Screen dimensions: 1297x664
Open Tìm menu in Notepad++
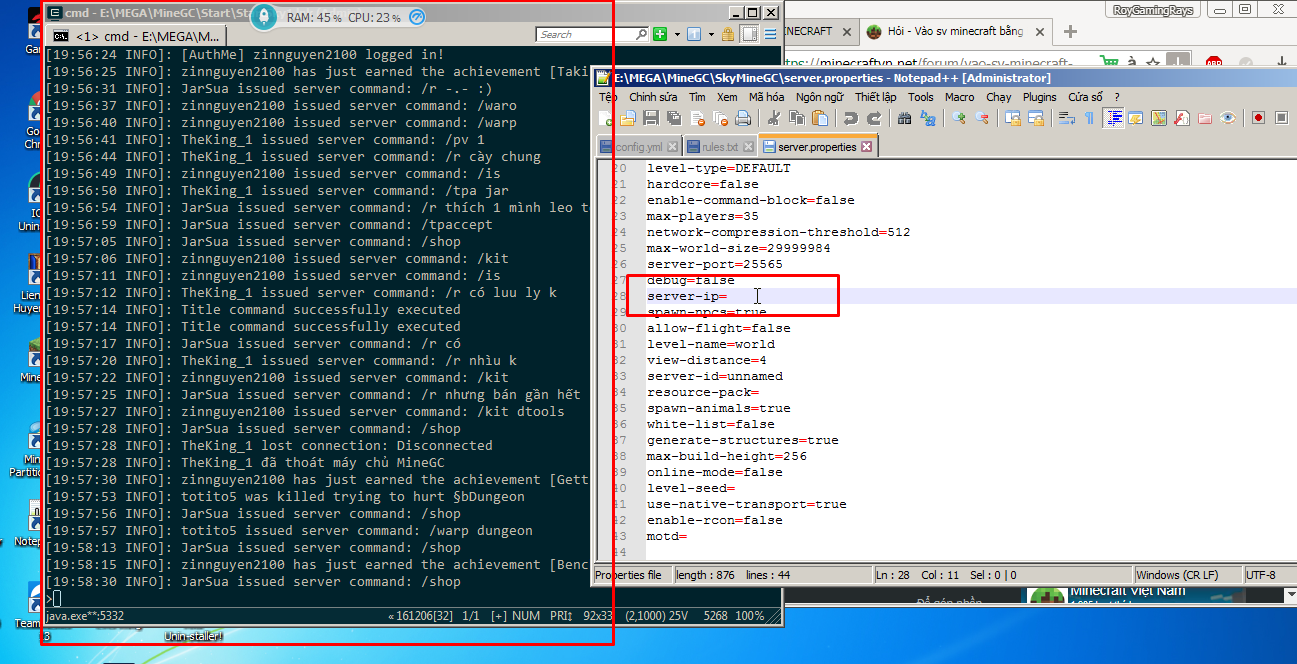click(x=697, y=97)
